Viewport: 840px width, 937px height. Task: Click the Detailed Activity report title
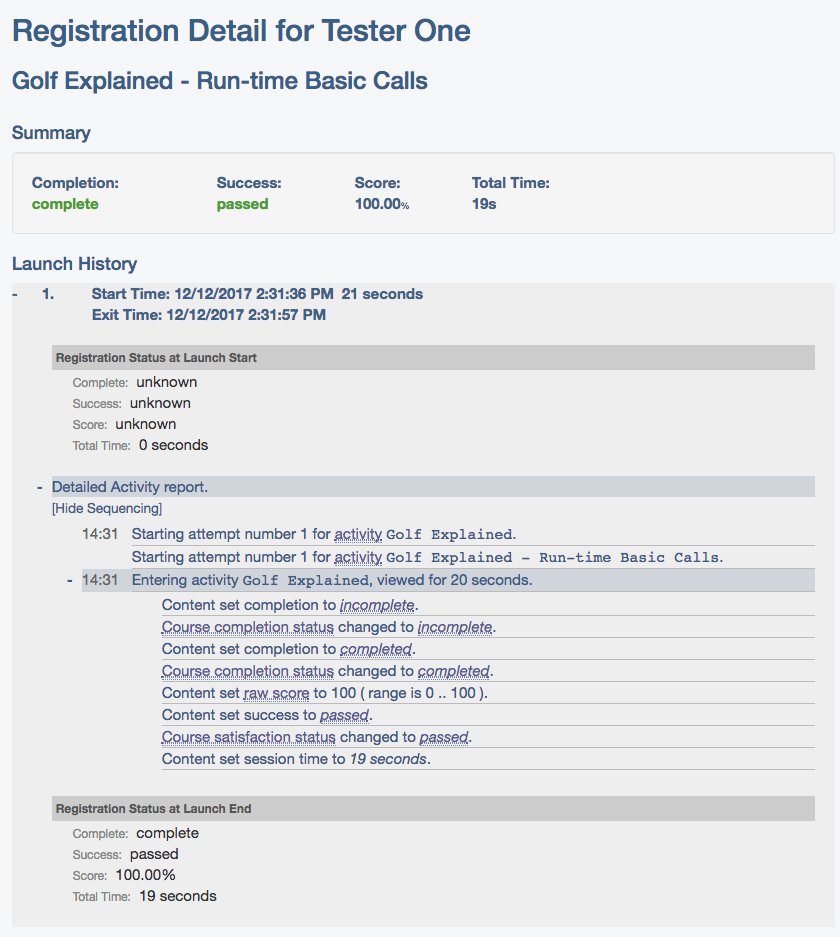130,487
